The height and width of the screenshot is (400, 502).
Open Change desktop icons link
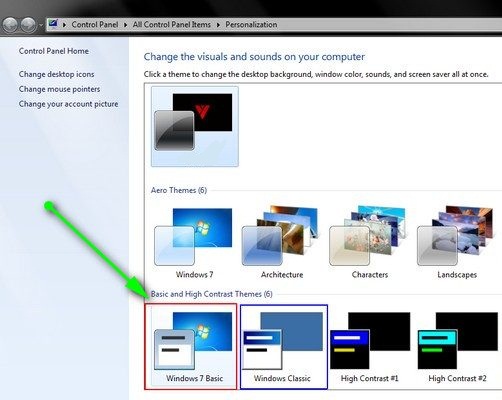point(56,74)
